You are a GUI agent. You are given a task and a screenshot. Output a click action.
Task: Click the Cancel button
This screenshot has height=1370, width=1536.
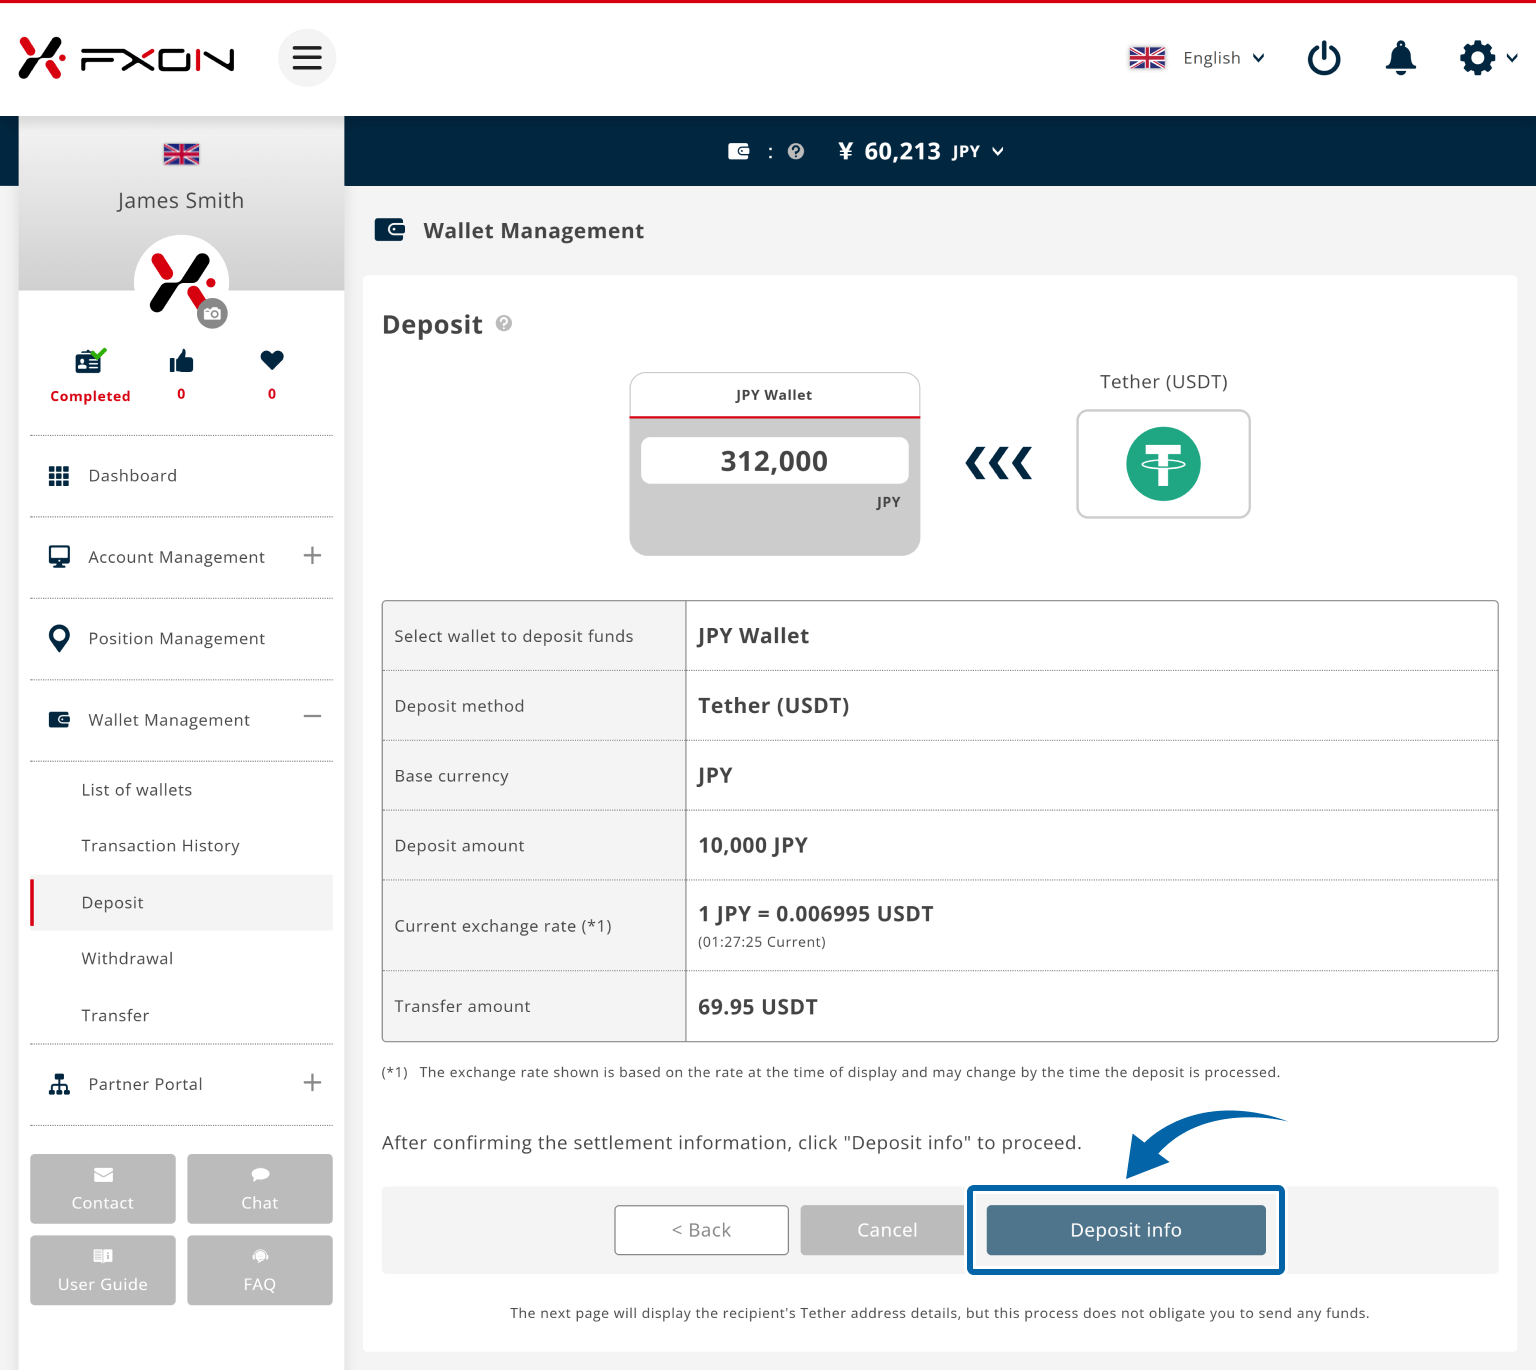click(x=883, y=1230)
